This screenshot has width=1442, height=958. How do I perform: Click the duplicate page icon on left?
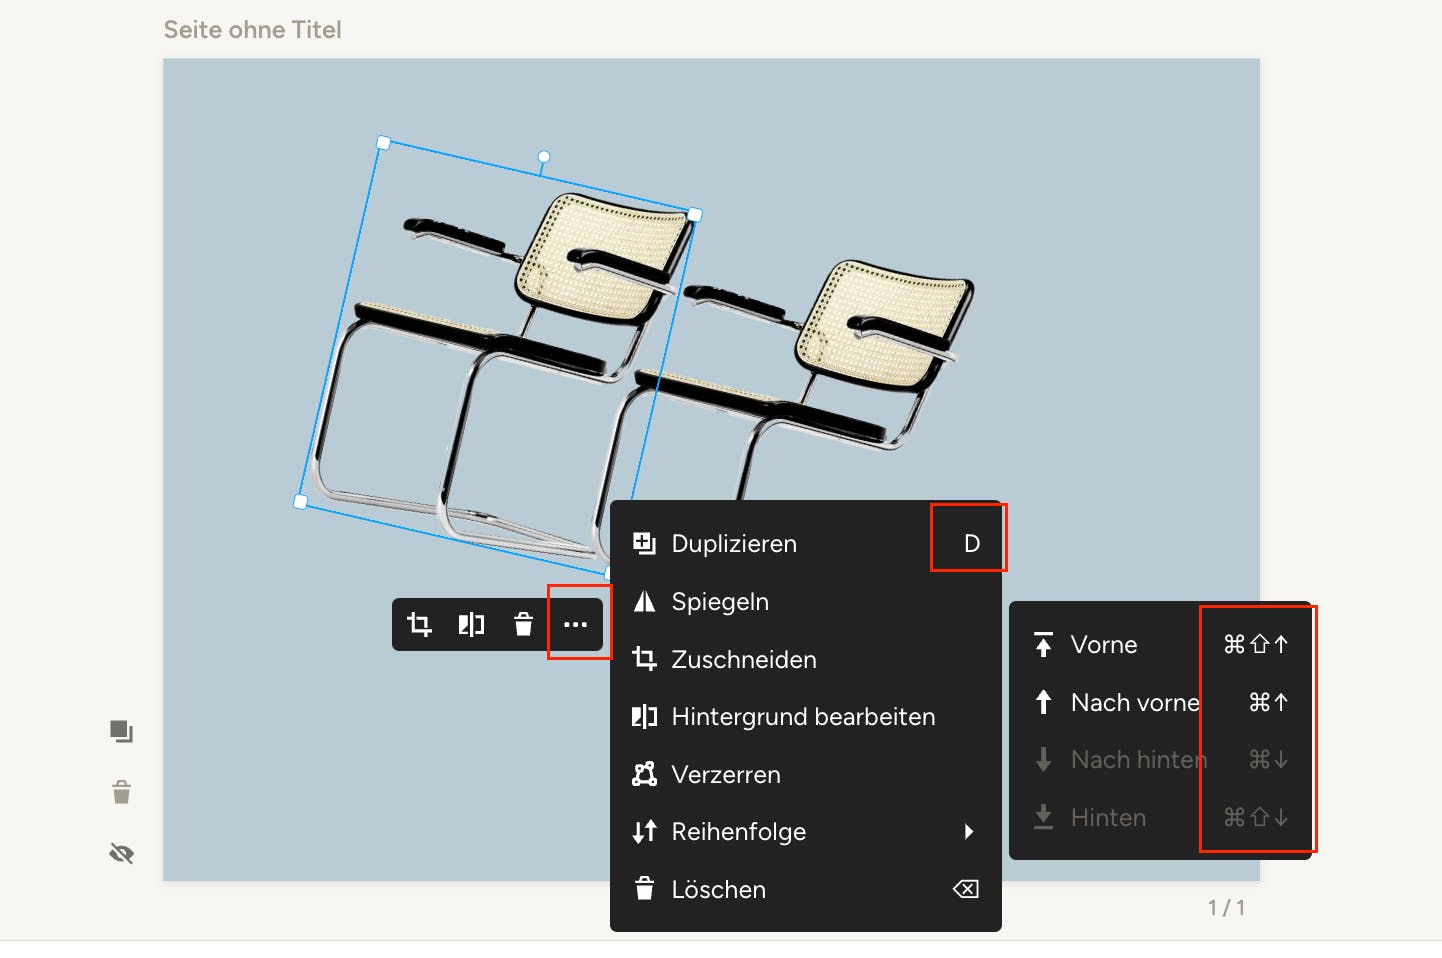tap(121, 732)
